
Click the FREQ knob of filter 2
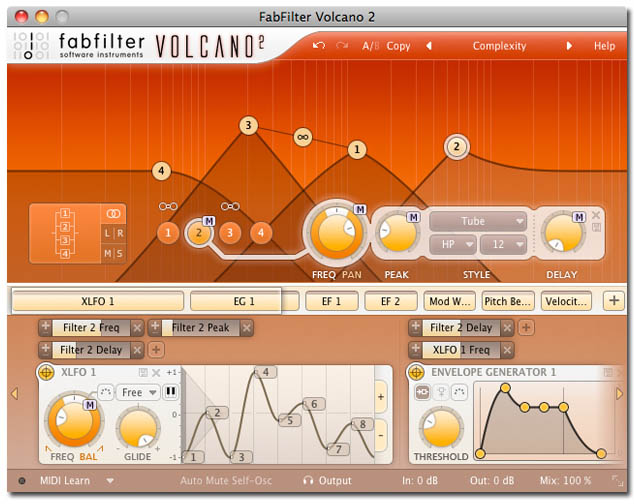click(336, 233)
